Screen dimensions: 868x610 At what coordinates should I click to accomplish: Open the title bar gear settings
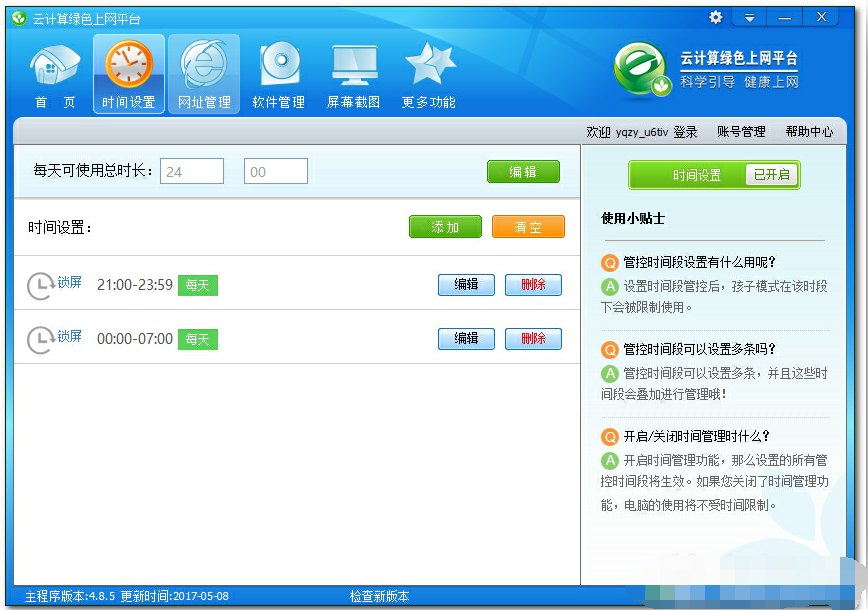(x=715, y=17)
